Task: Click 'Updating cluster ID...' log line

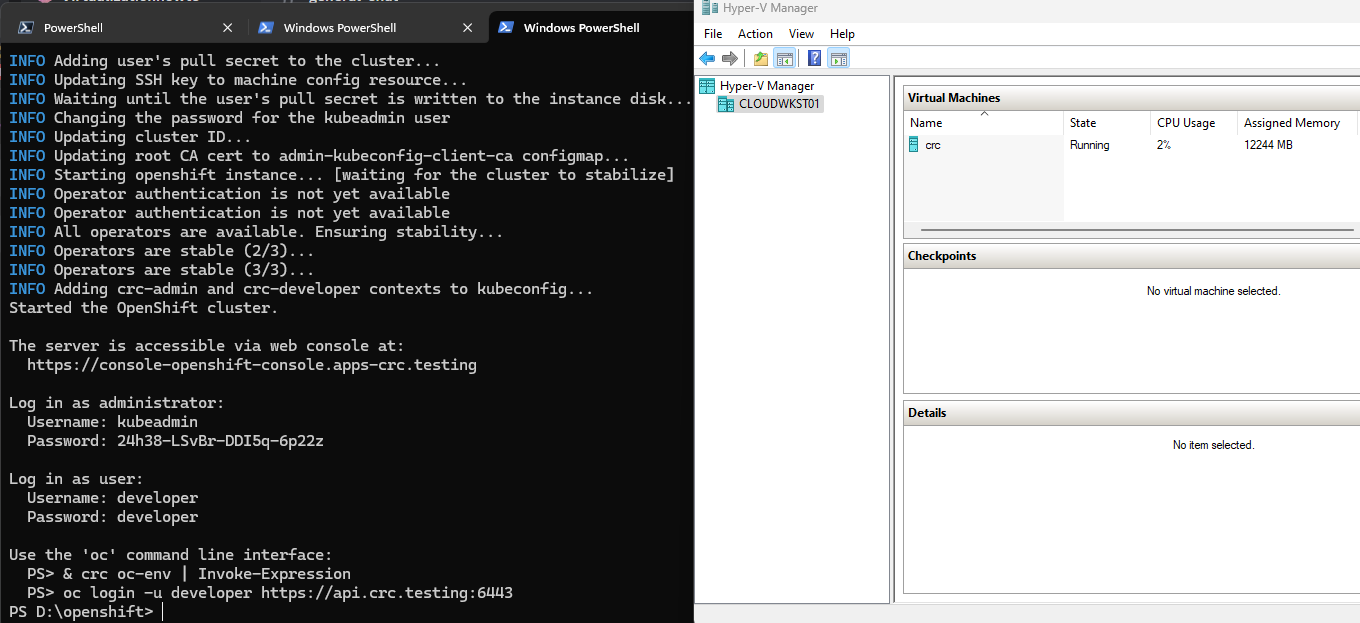Action: pyautogui.click(x=130, y=137)
